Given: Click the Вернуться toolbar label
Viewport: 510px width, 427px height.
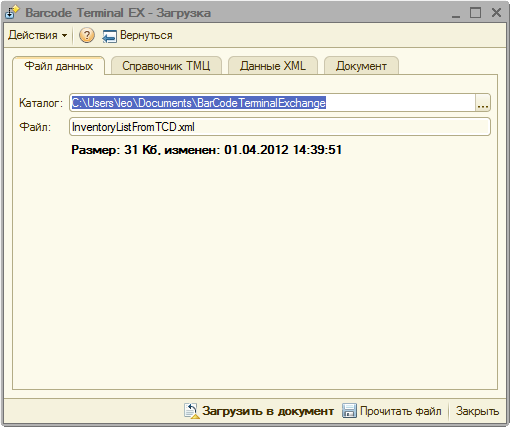Looking at the screenshot, I should [146, 35].
